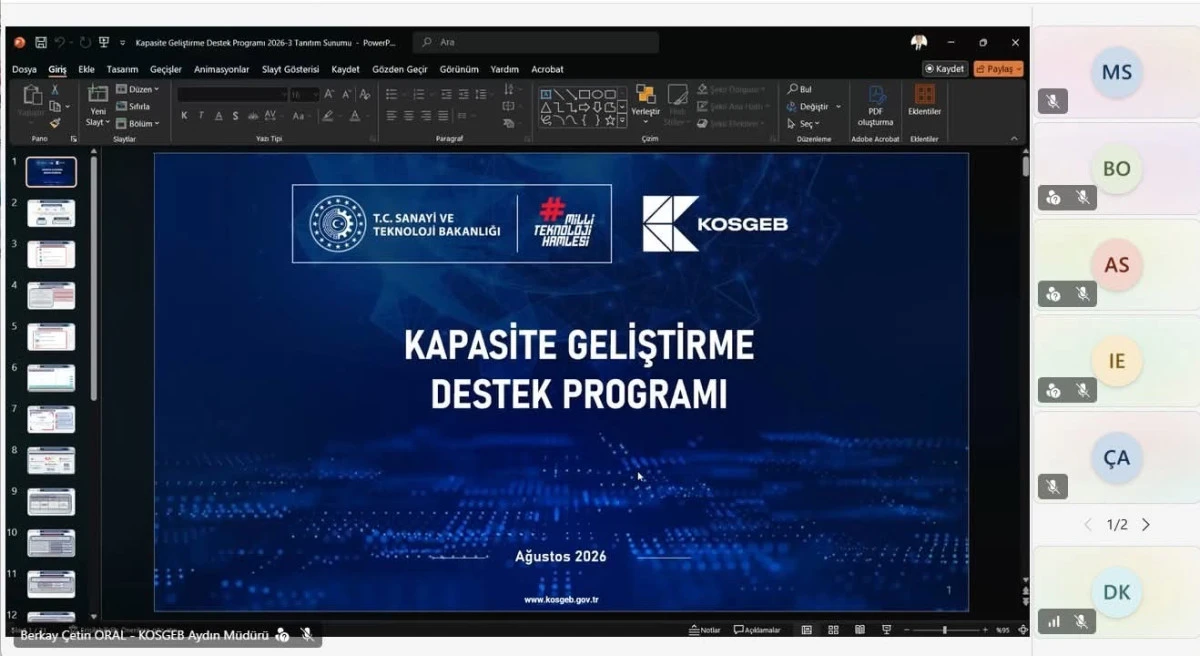Toggle underline A formatting

pyautogui.click(x=218, y=116)
